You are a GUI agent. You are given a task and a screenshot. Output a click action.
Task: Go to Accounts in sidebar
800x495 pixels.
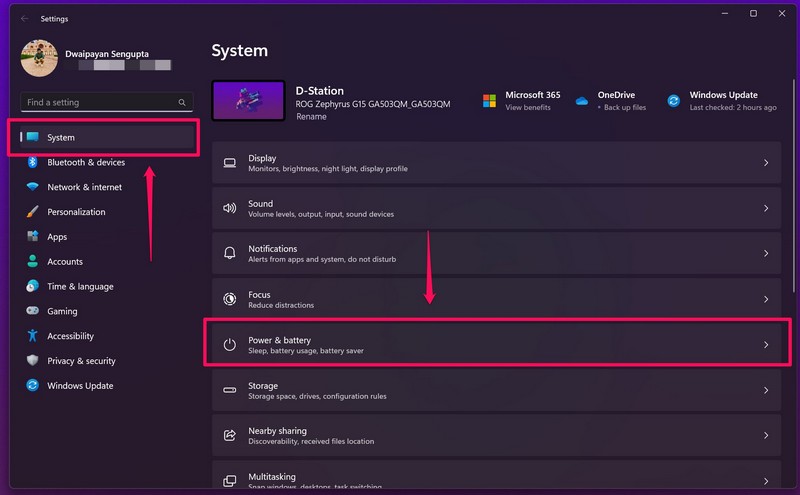[x=65, y=262]
